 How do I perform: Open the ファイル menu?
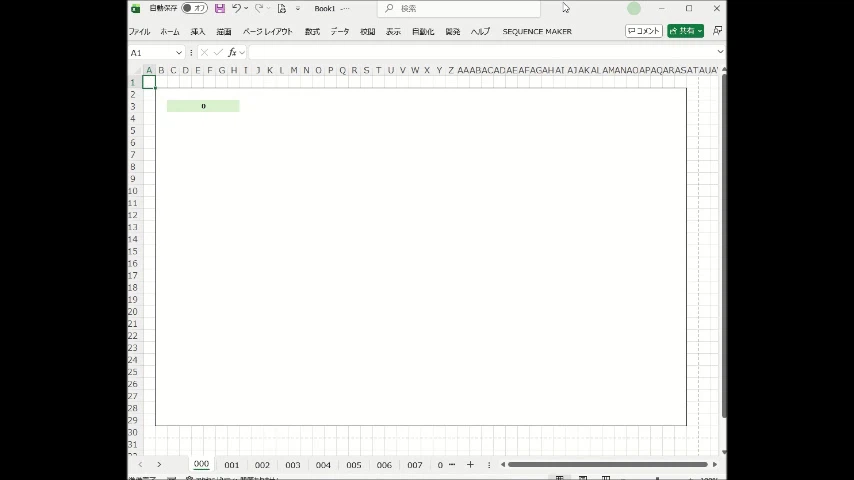pyautogui.click(x=139, y=32)
